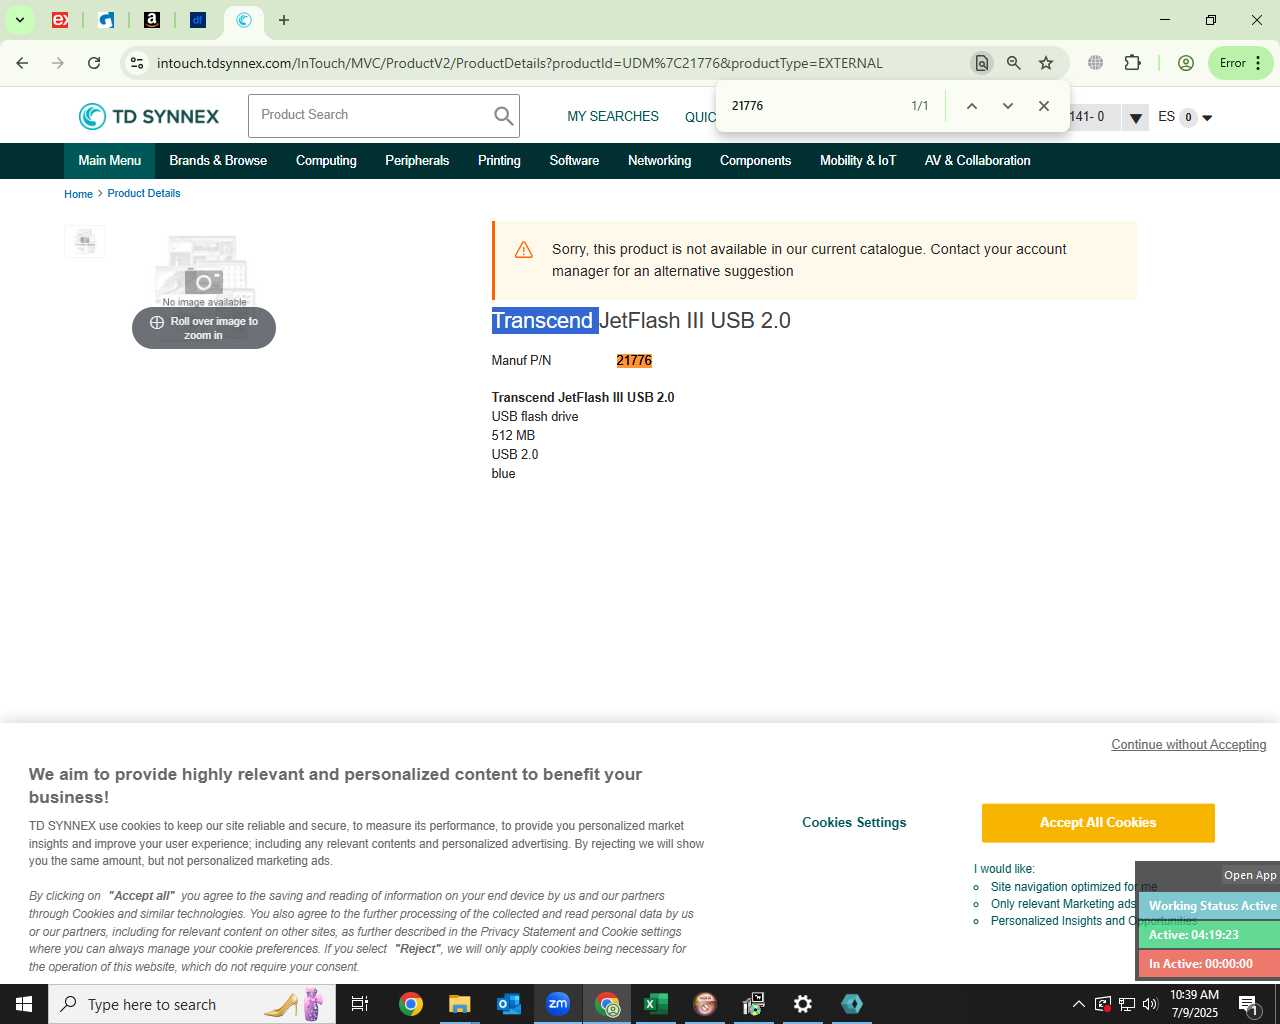Switch to the second browser tab

coord(106,20)
